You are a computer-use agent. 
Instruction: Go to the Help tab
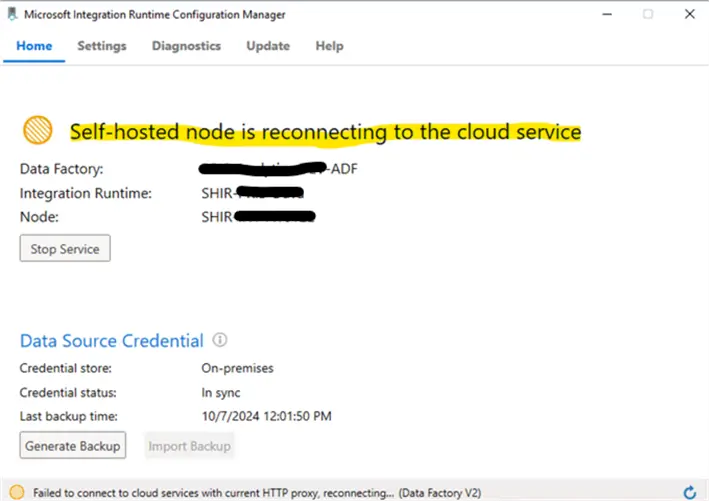330,46
